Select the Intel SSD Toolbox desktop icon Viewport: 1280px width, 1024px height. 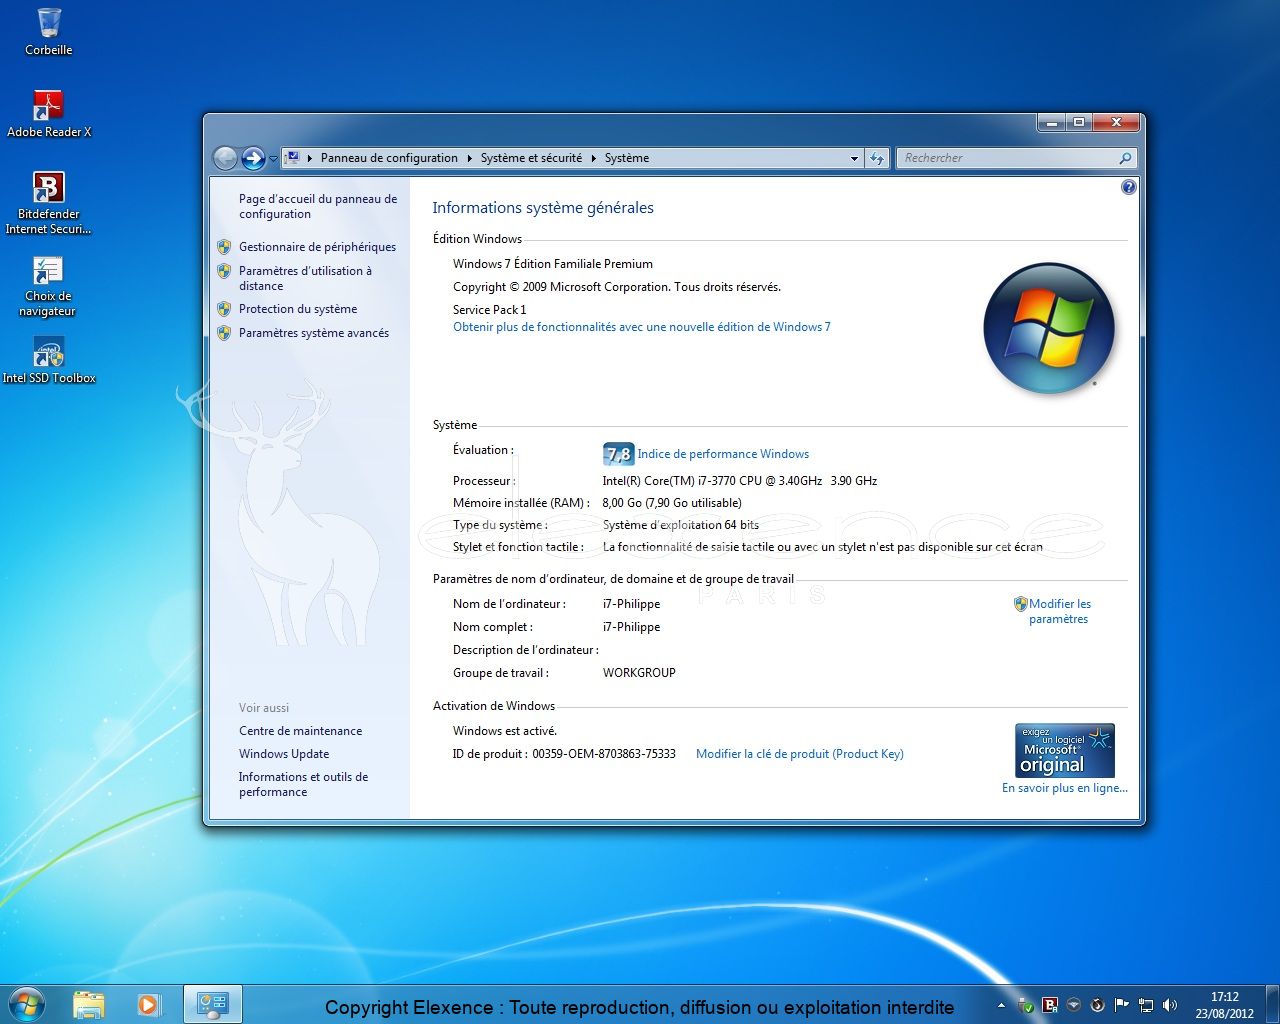point(48,361)
